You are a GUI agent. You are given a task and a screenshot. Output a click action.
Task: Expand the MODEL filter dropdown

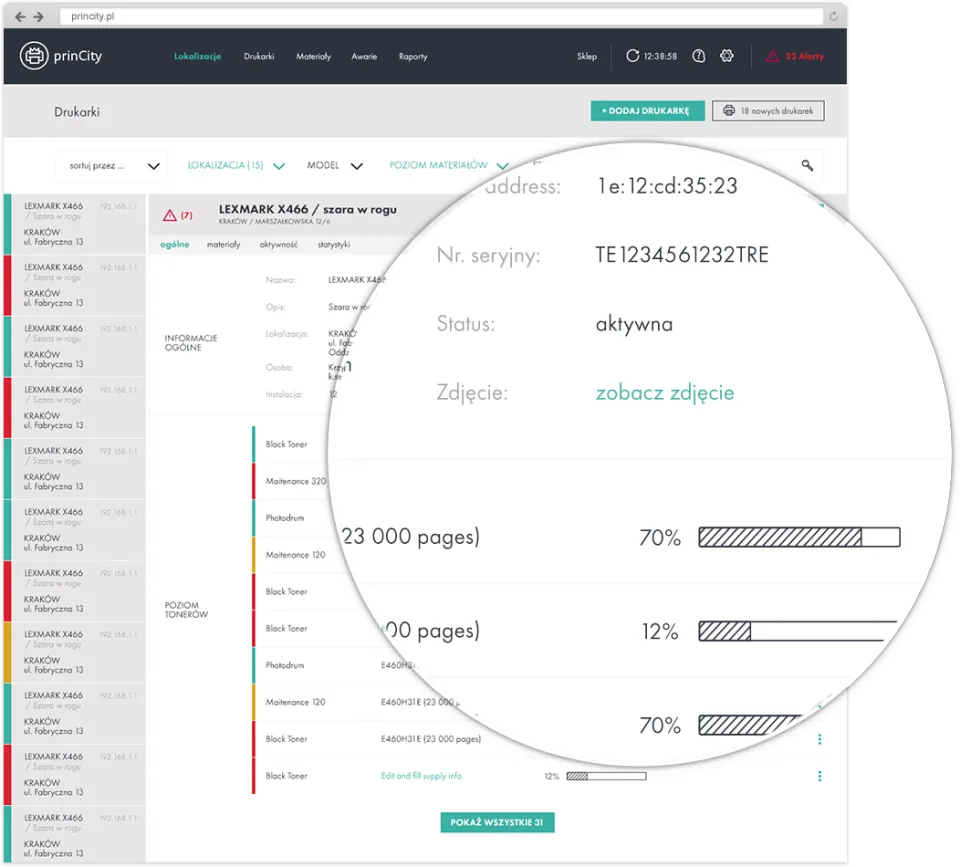click(x=335, y=165)
